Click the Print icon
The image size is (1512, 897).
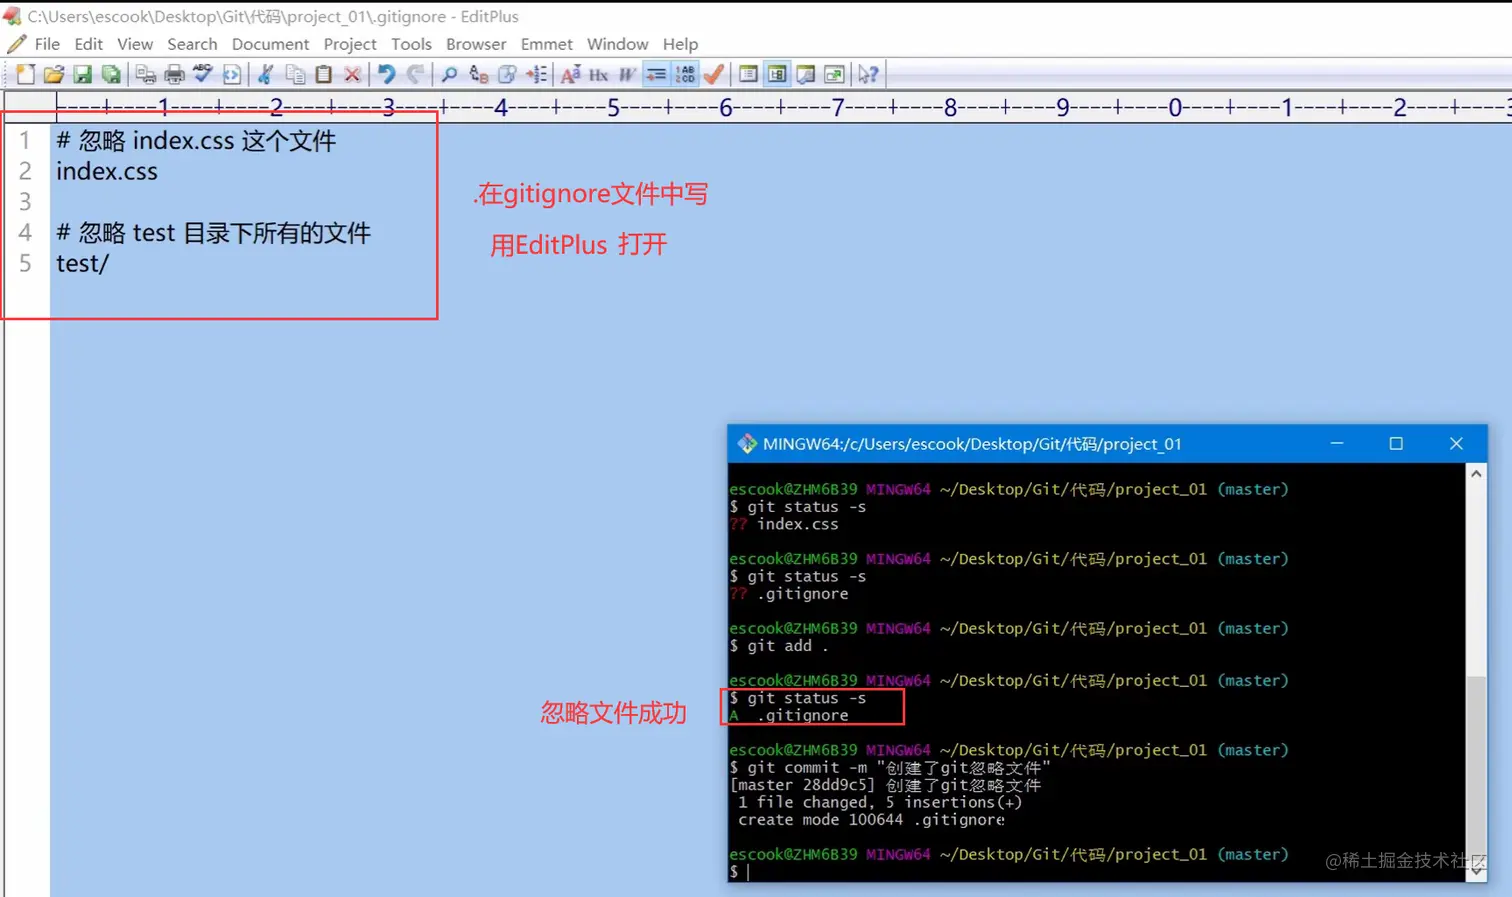174,74
